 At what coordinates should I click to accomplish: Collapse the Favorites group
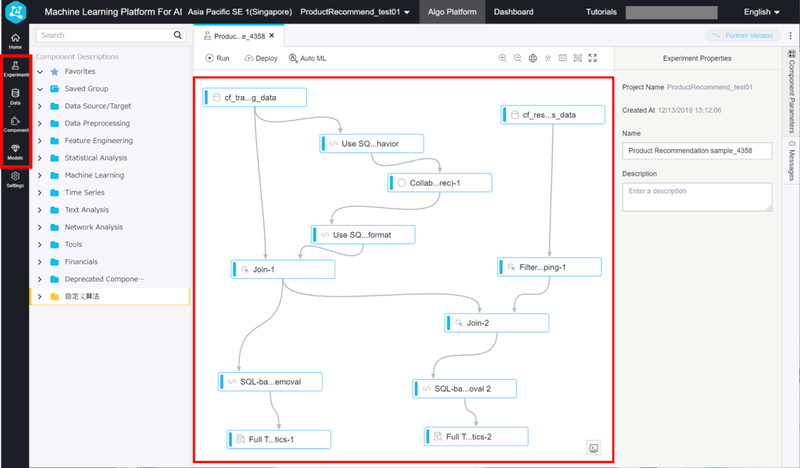coord(40,72)
